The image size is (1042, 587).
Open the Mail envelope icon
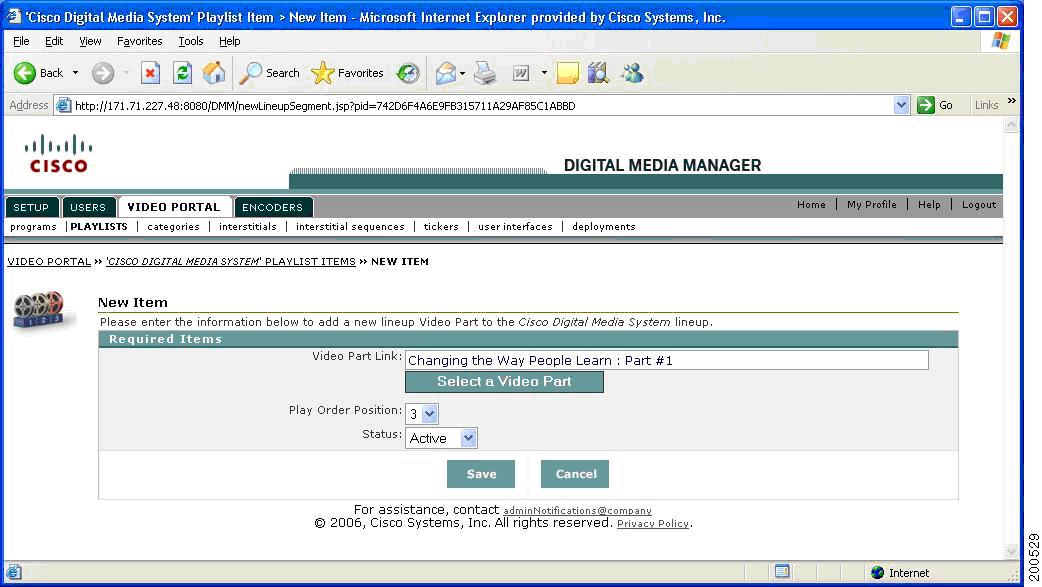(444, 73)
